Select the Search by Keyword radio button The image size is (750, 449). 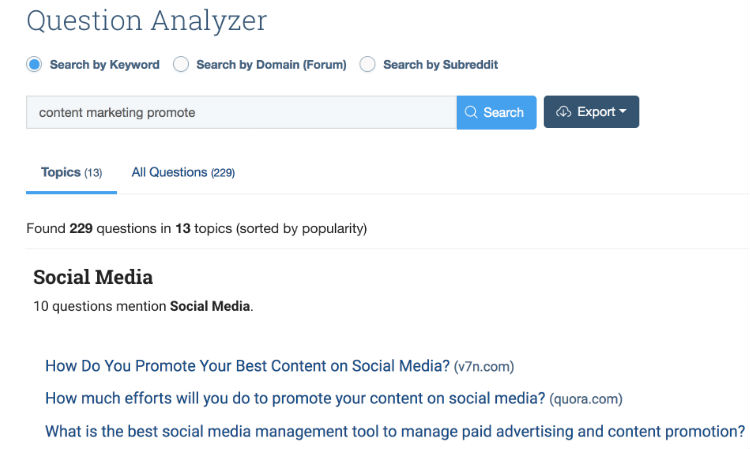34,65
